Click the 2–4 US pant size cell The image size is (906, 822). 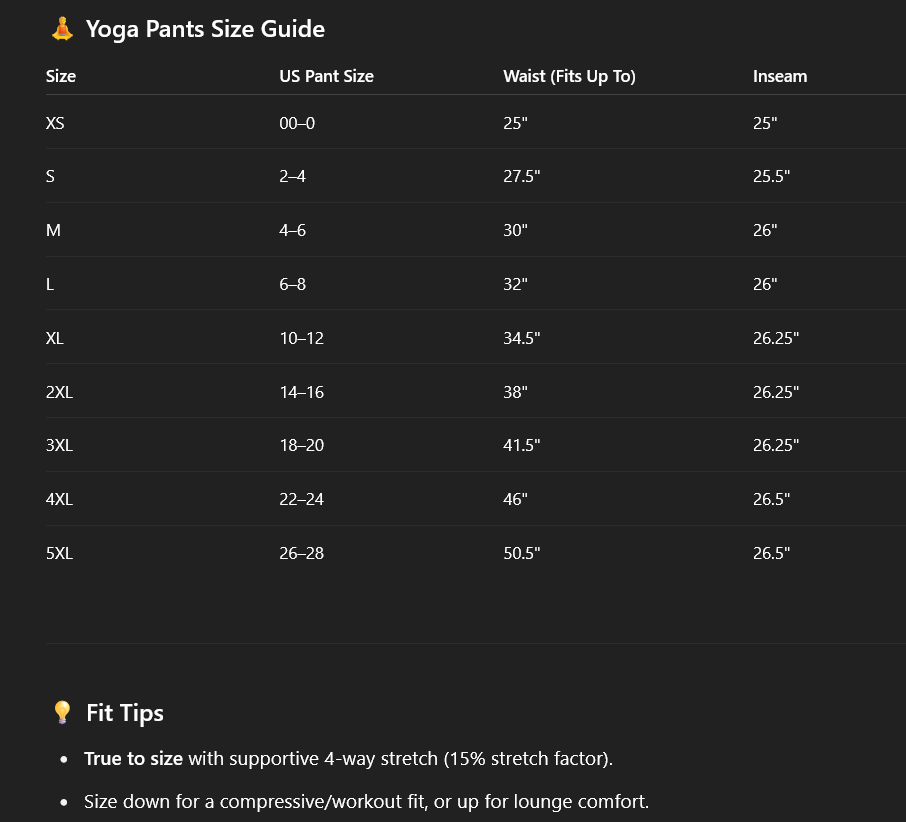tap(293, 177)
